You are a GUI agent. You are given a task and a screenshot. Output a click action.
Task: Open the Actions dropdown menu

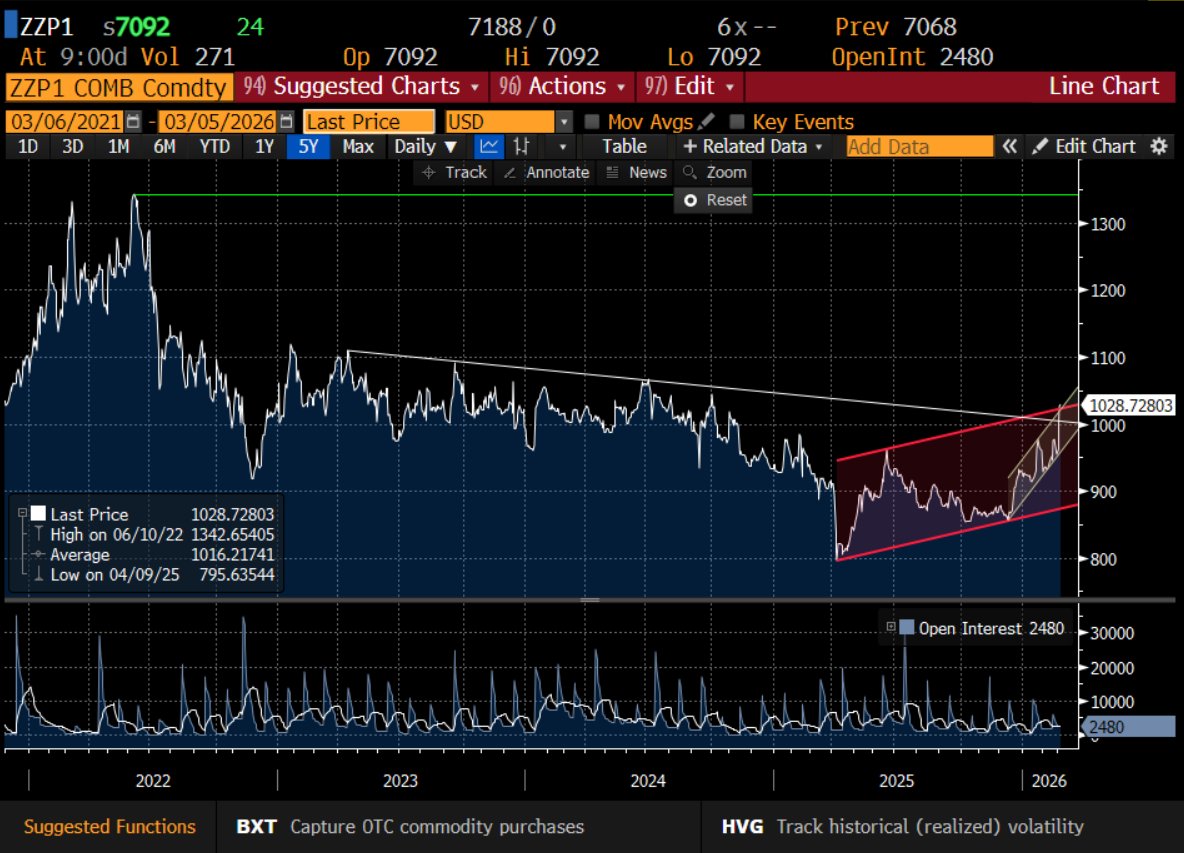tap(563, 87)
